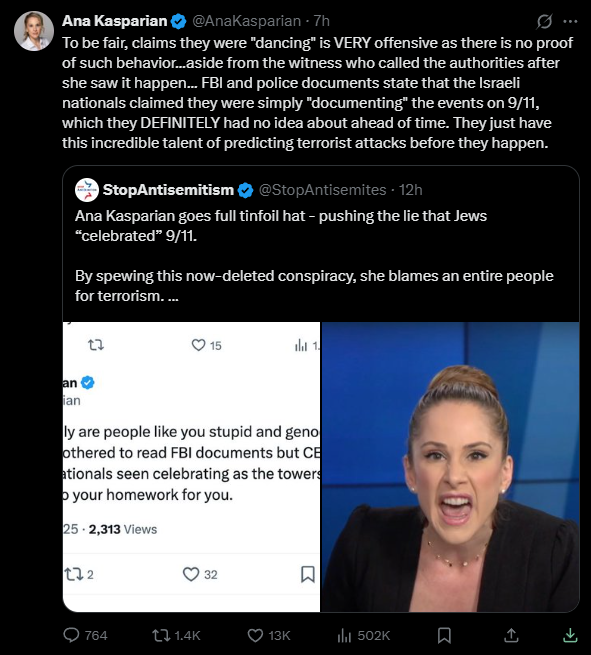Viewport: 591px width, 655px height.
Task: Repost the tweet using the 1.4K retweet icon
Action: point(176,635)
